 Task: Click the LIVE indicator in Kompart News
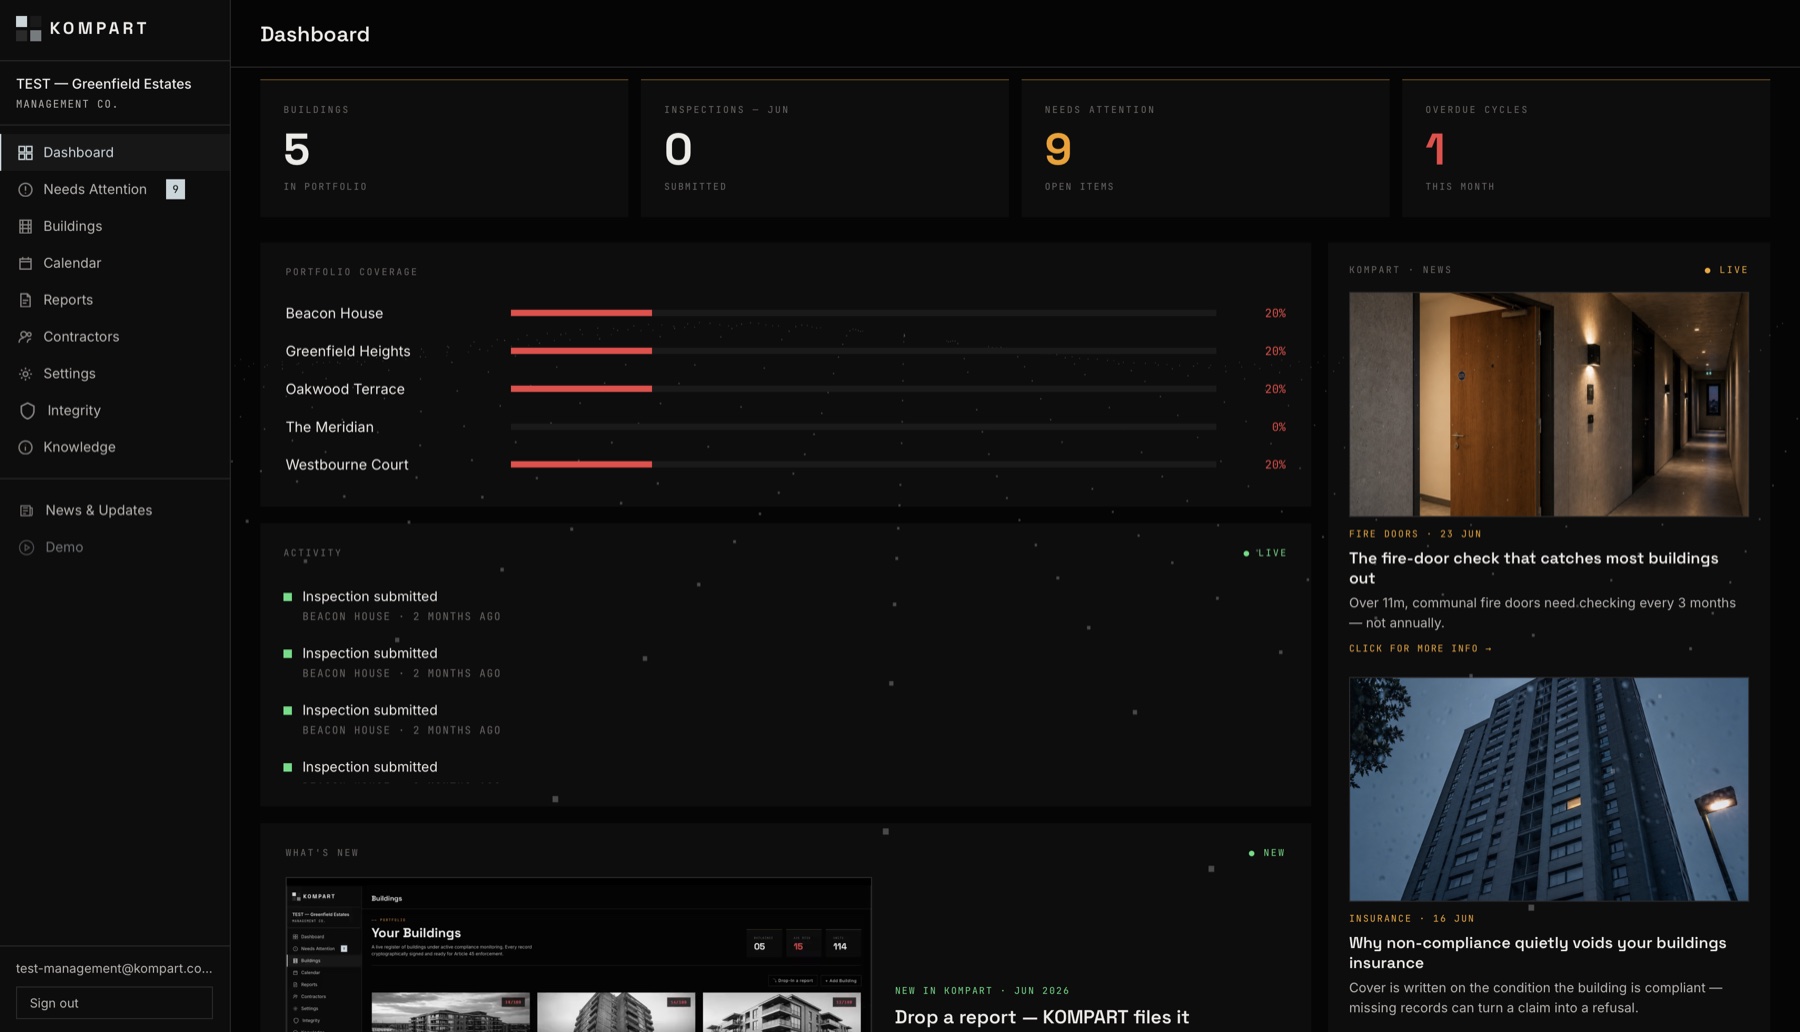pyautogui.click(x=1727, y=270)
